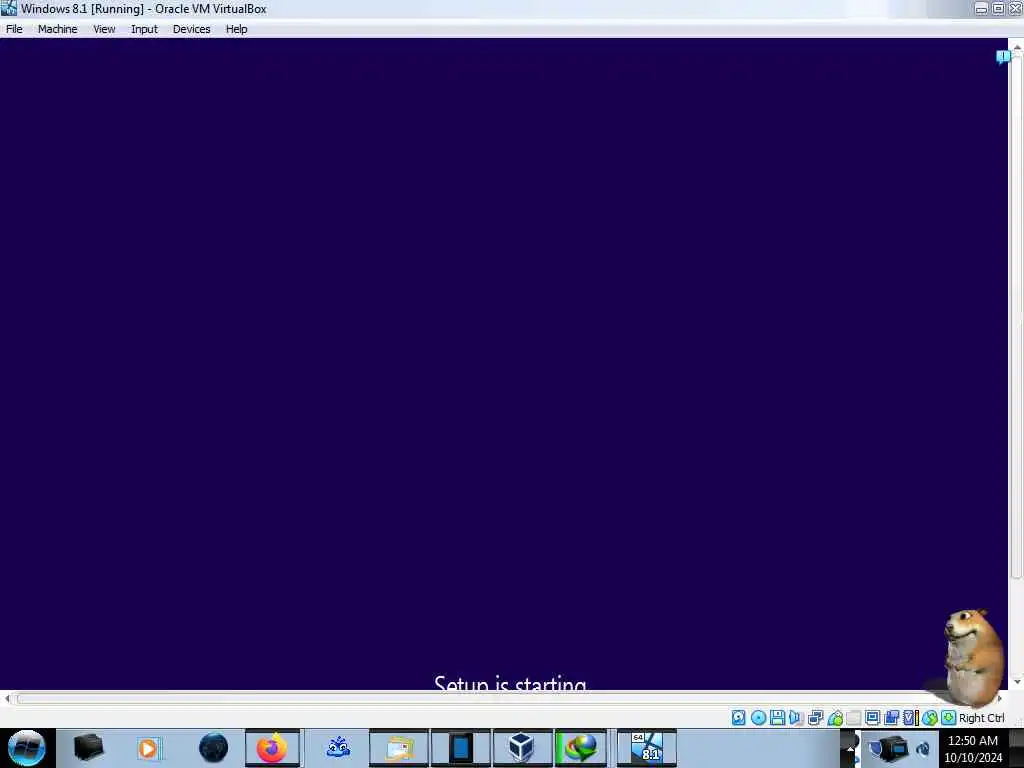Click the display status icon

tap(872, 718)
